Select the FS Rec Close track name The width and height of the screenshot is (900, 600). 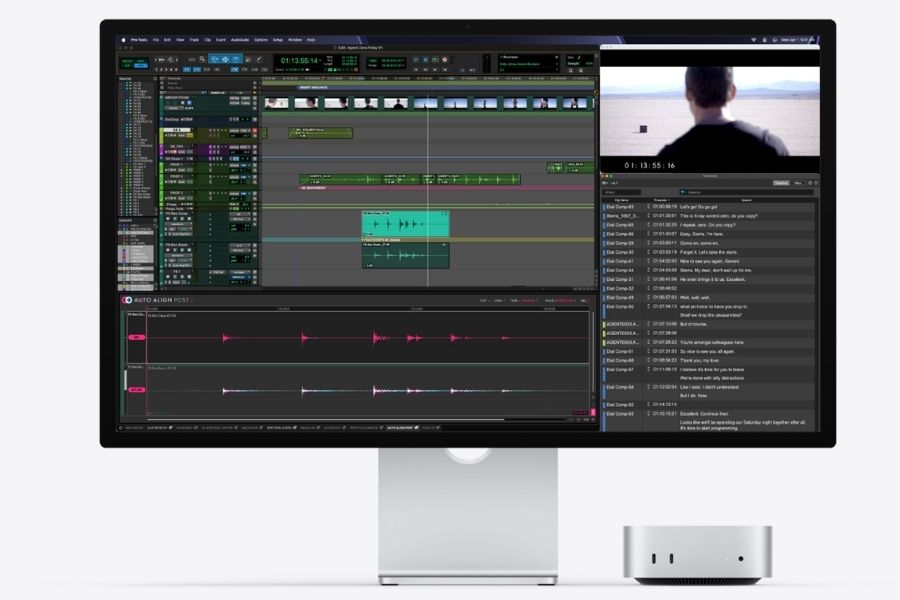(x=177, y=214)
